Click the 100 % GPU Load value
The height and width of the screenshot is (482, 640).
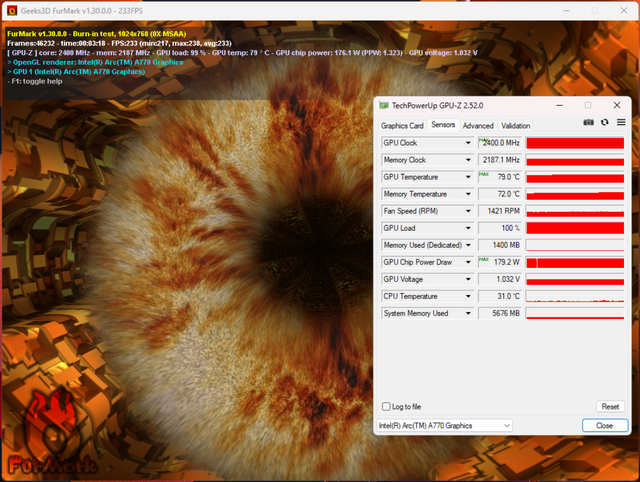500,228
